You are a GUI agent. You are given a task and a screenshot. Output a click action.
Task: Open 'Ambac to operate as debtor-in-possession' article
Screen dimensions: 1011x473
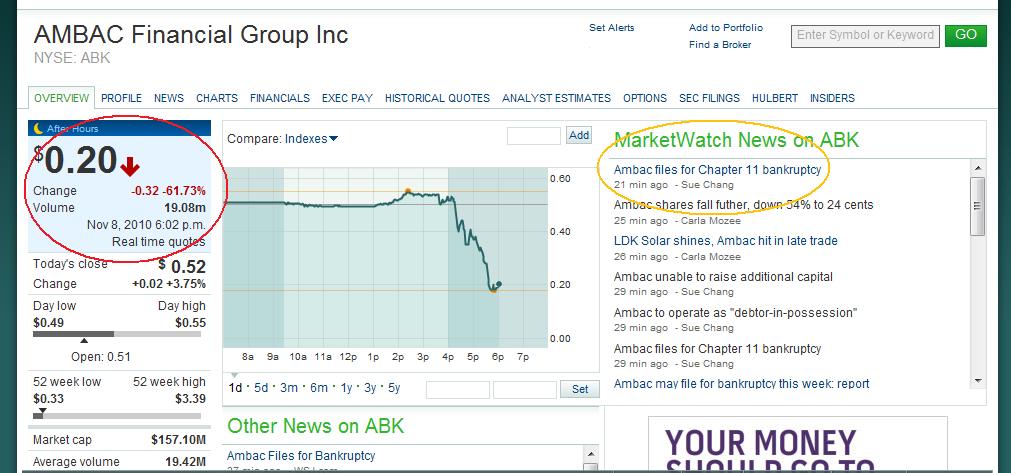[x=735, y=313]
